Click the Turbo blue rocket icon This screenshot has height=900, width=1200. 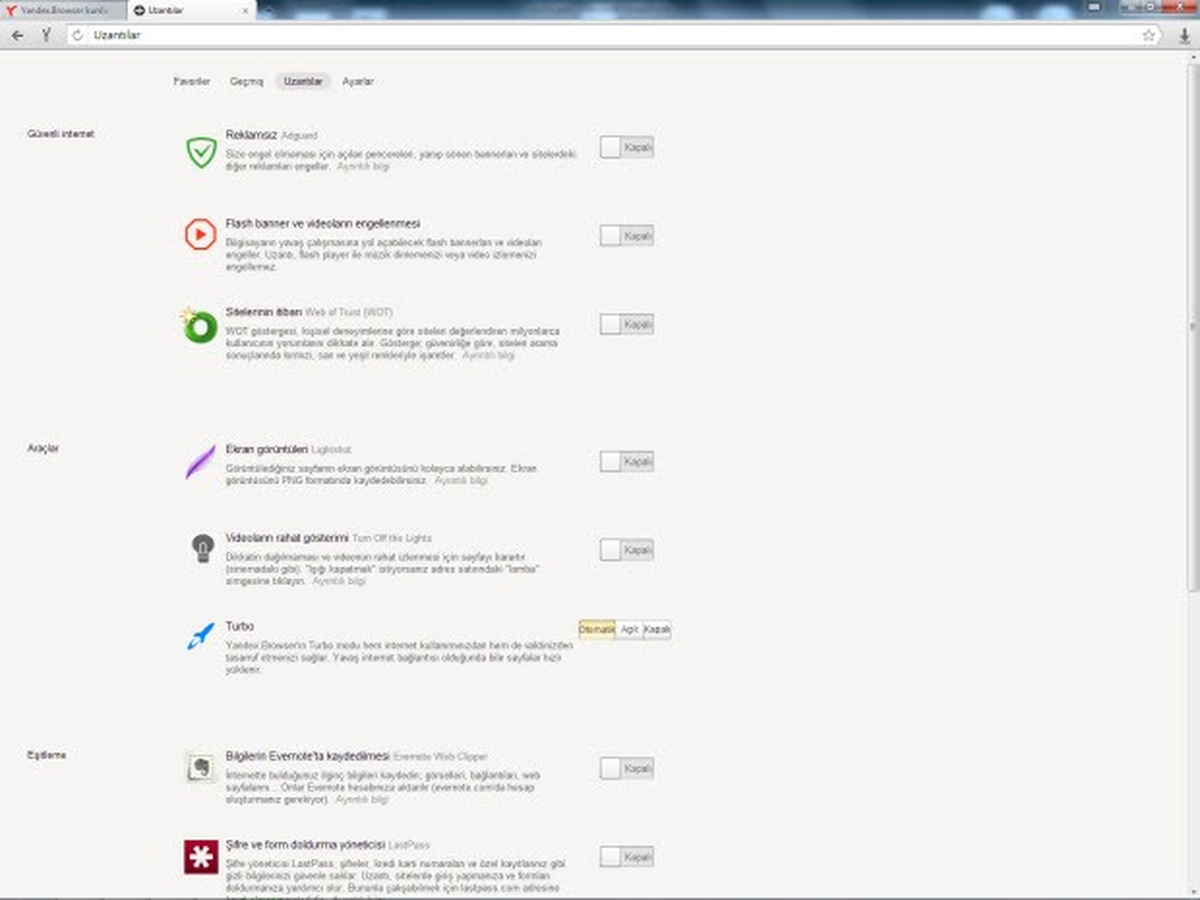[x=201, y=636]
